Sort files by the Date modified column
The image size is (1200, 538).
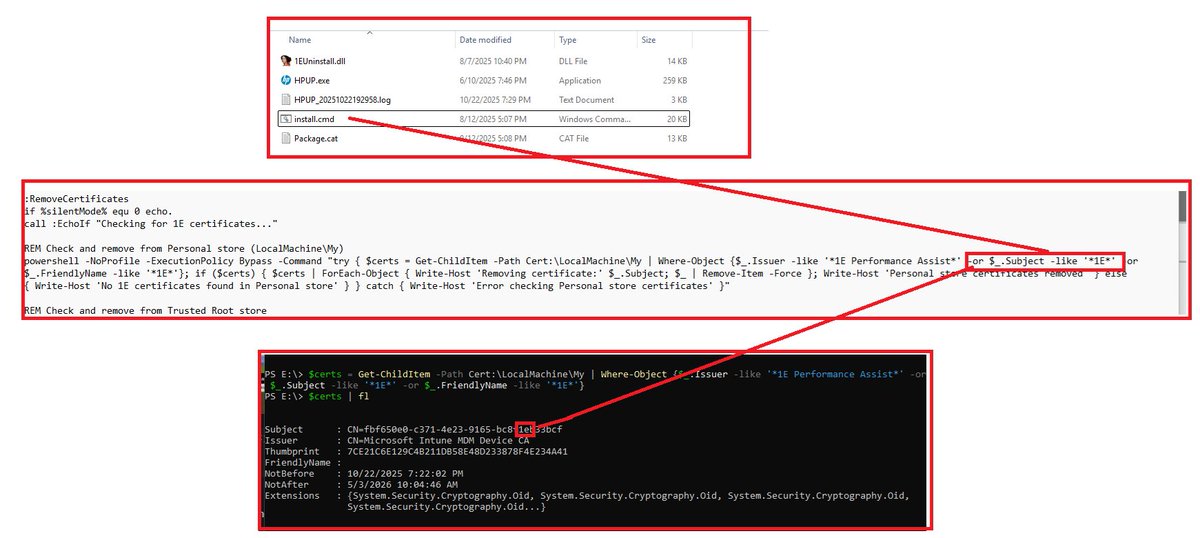pos(485,40)
